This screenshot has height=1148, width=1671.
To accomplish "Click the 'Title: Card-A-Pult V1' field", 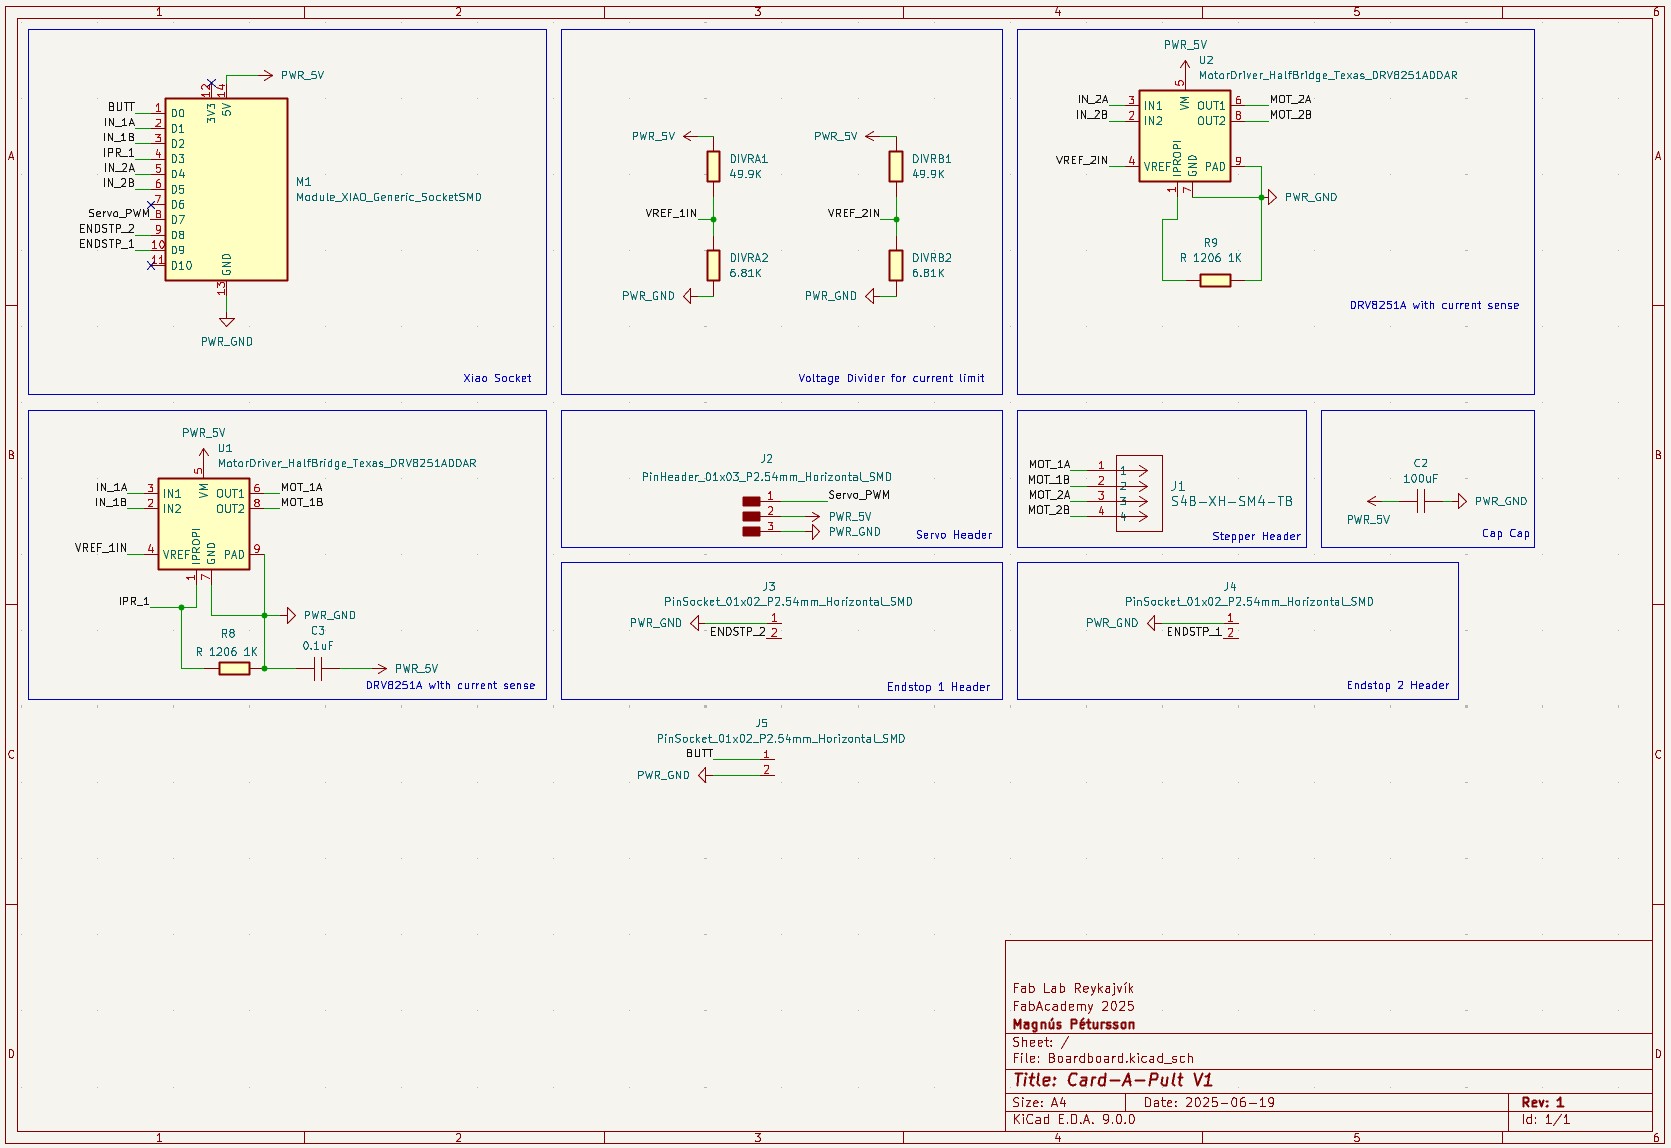I will click(1113, 1080).
